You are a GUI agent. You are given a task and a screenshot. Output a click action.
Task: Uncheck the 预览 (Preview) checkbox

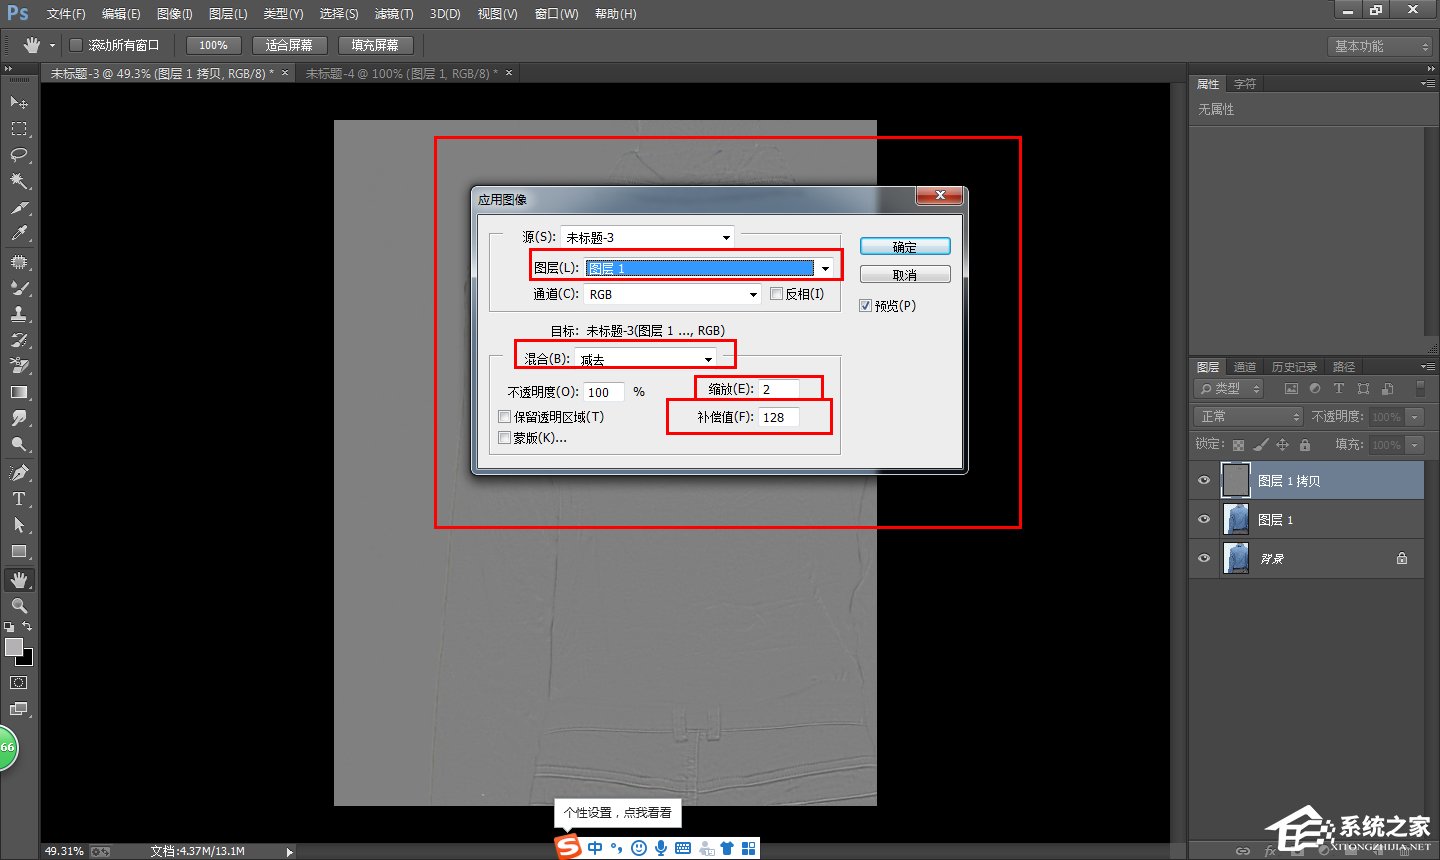866,306
